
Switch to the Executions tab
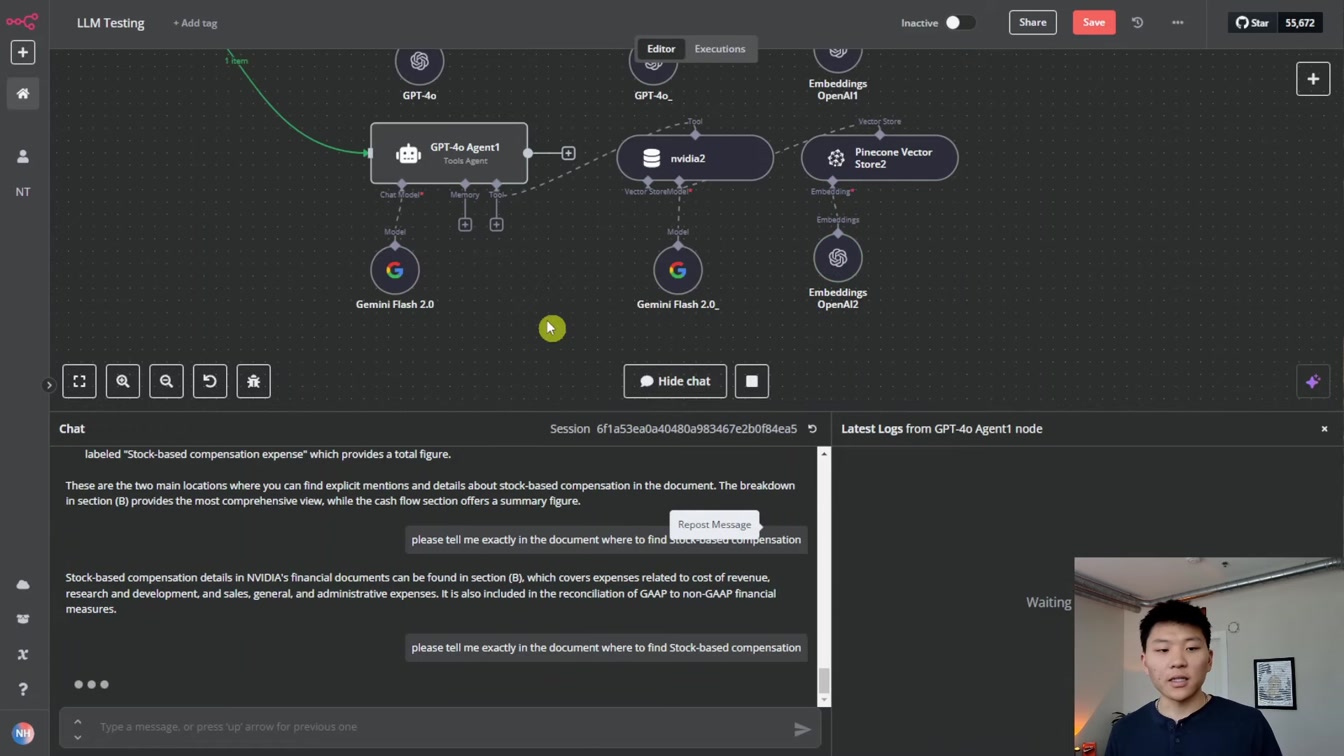(x=720, y=49)
